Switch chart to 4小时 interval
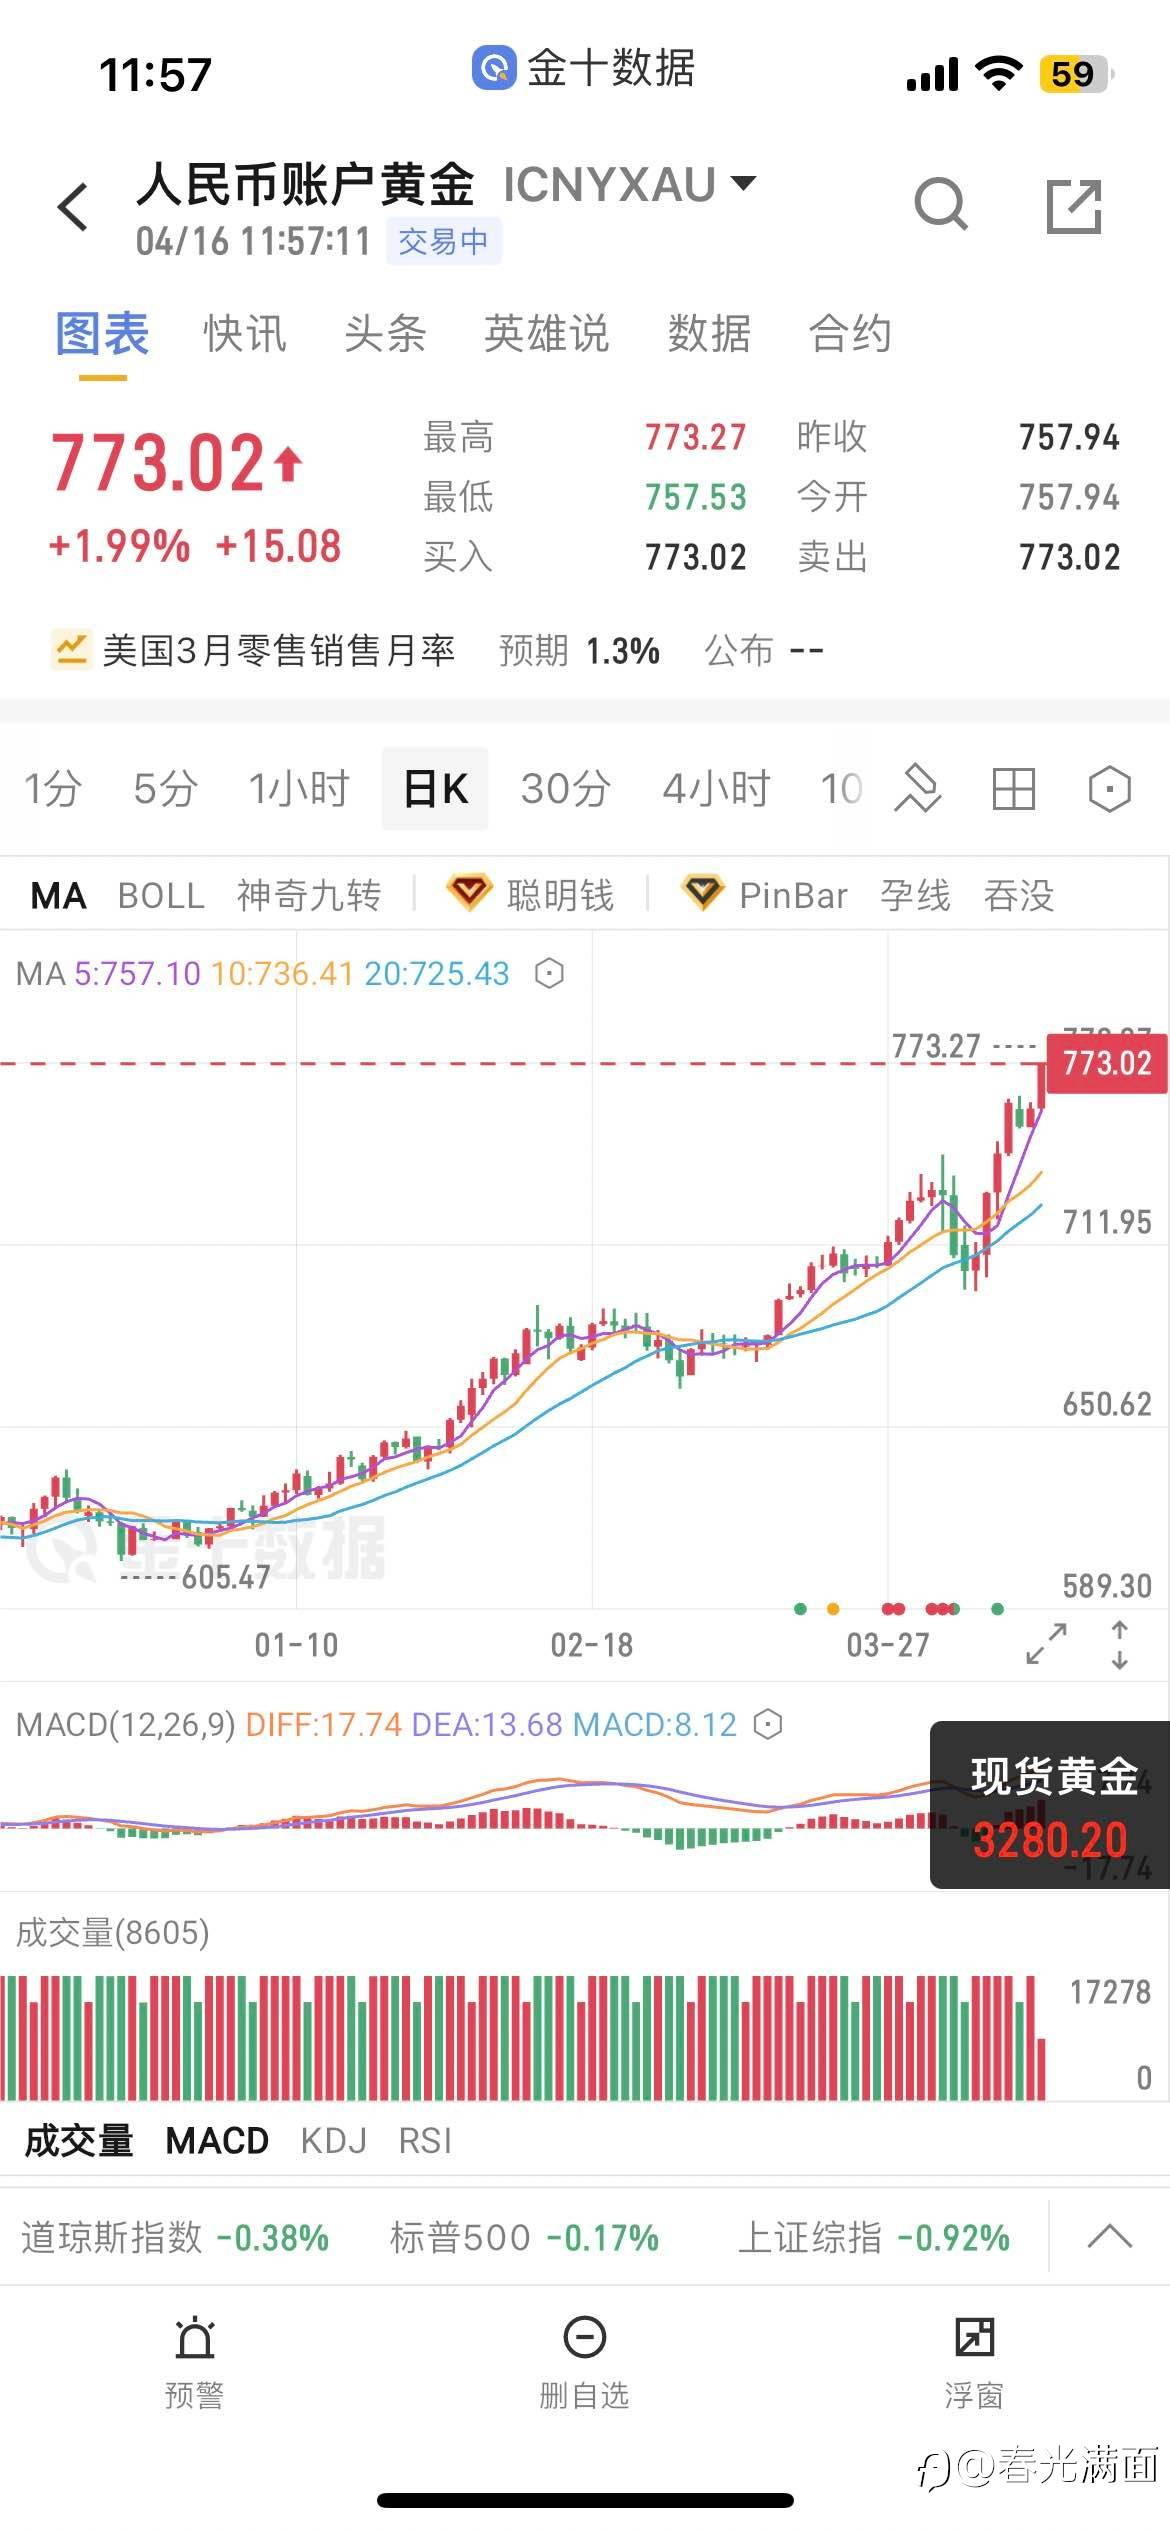The image size is (1170, 2532). (717, 789)
